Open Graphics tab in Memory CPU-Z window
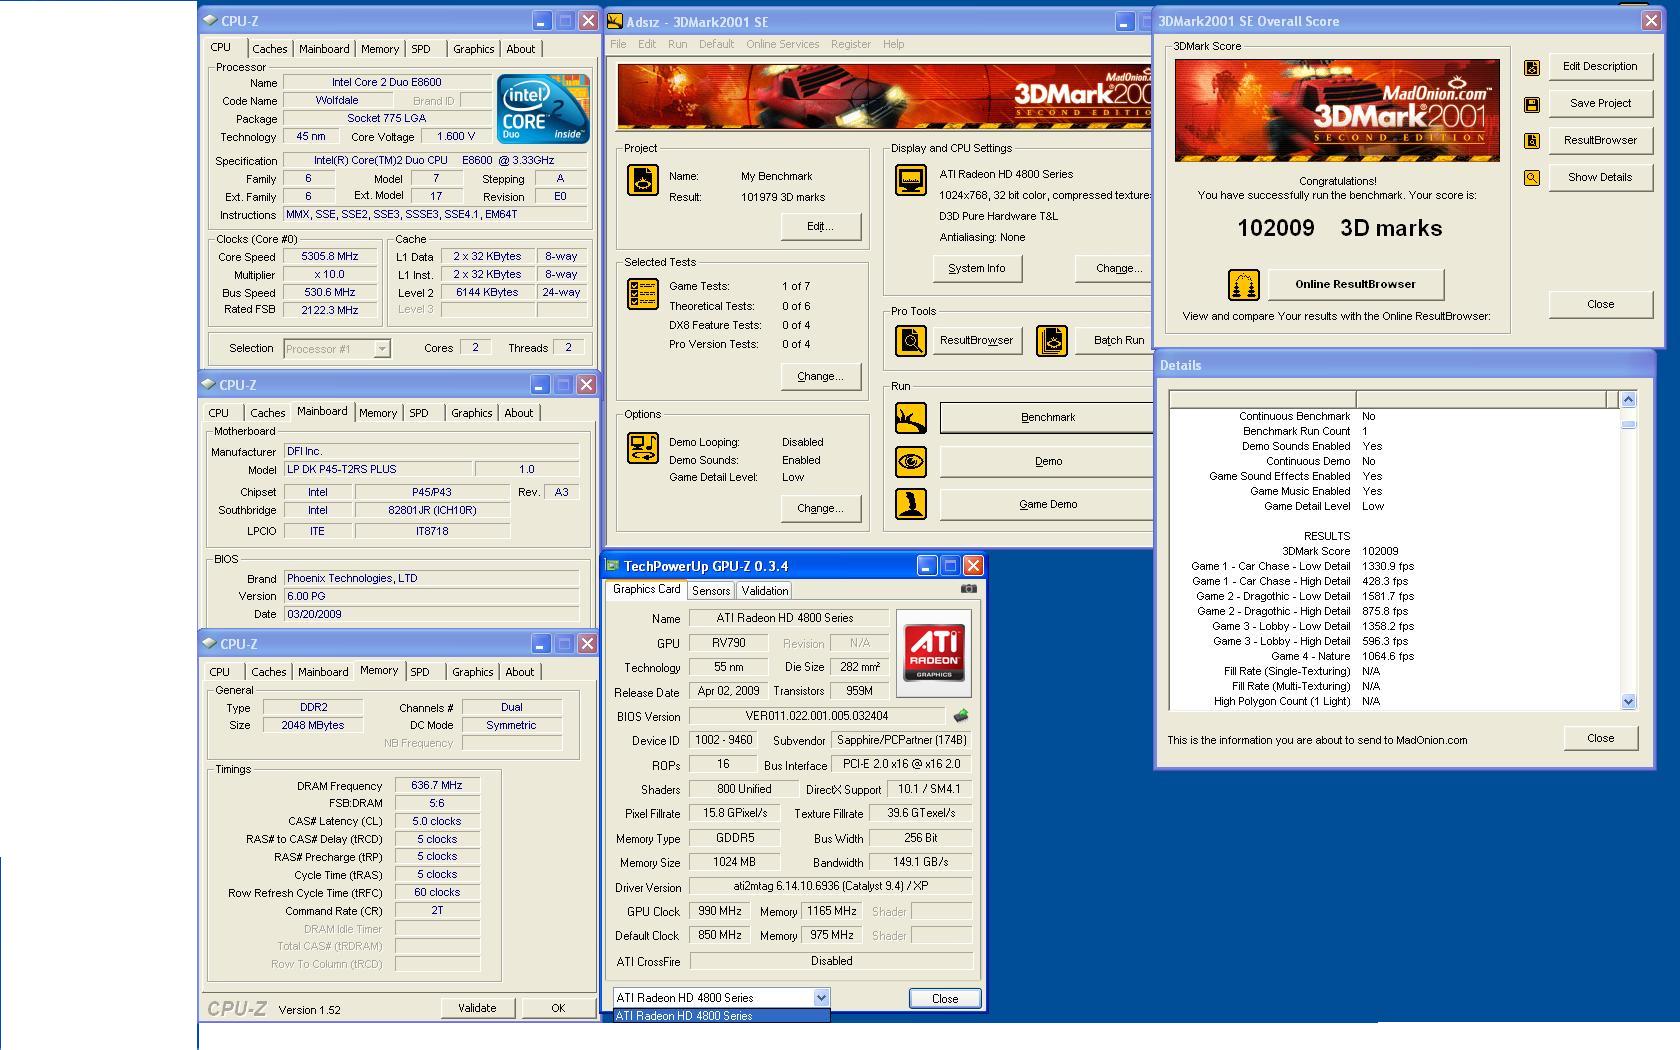 (x=472, y=672)
